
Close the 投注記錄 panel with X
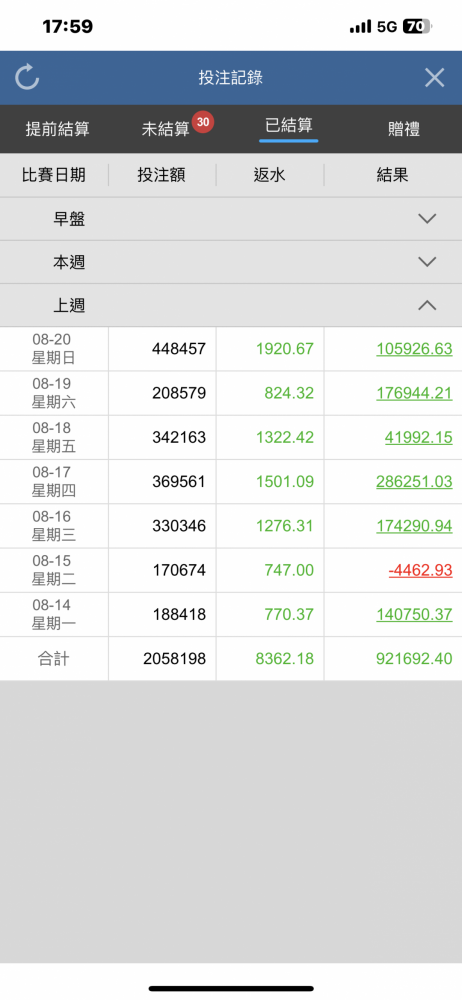435,78
